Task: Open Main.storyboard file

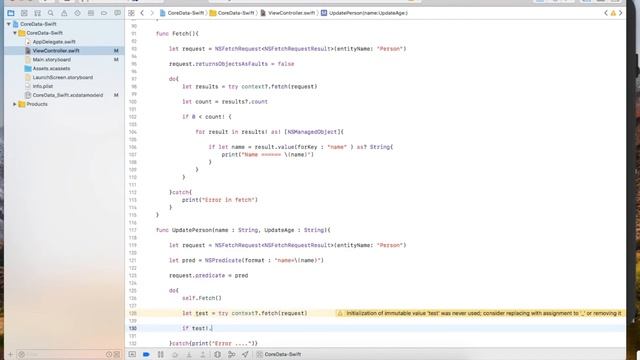Action: pos(51,60)
